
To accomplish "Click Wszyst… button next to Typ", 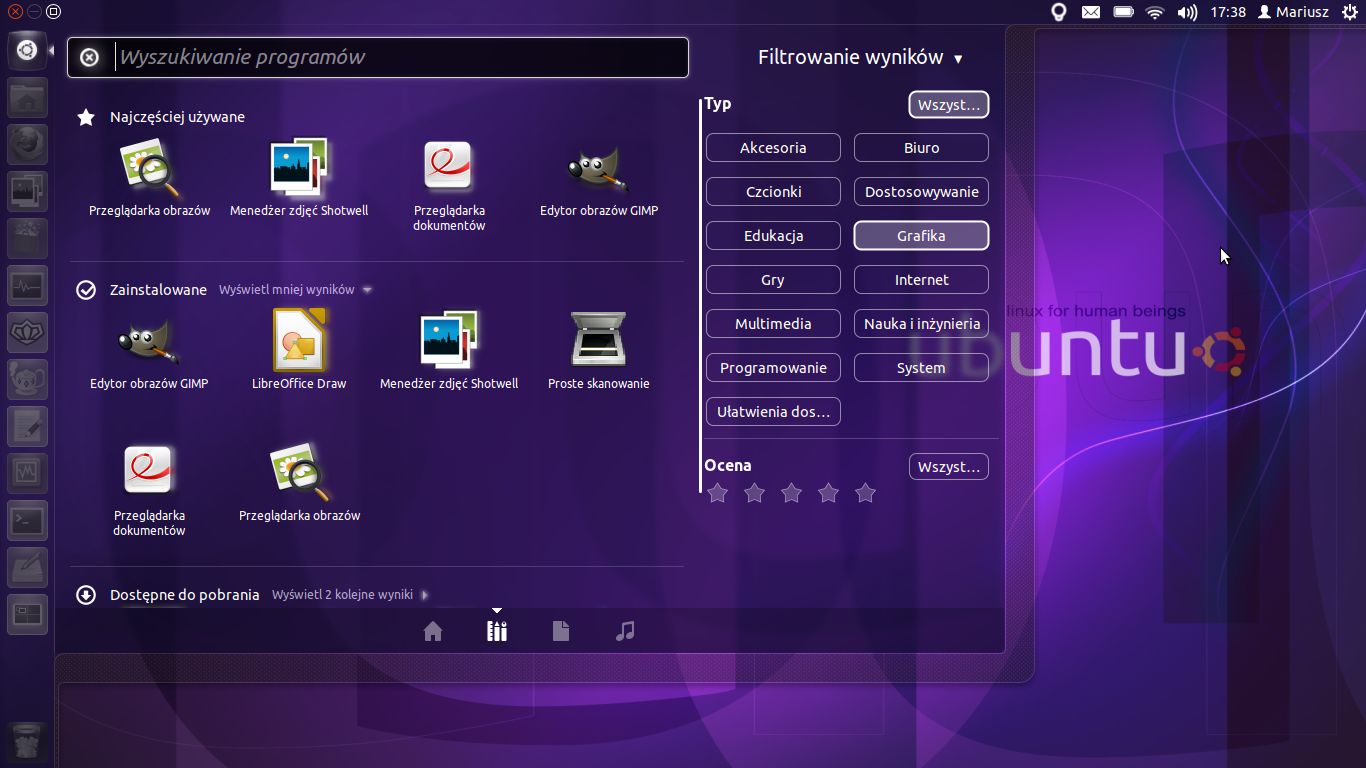I will point(948,105).
